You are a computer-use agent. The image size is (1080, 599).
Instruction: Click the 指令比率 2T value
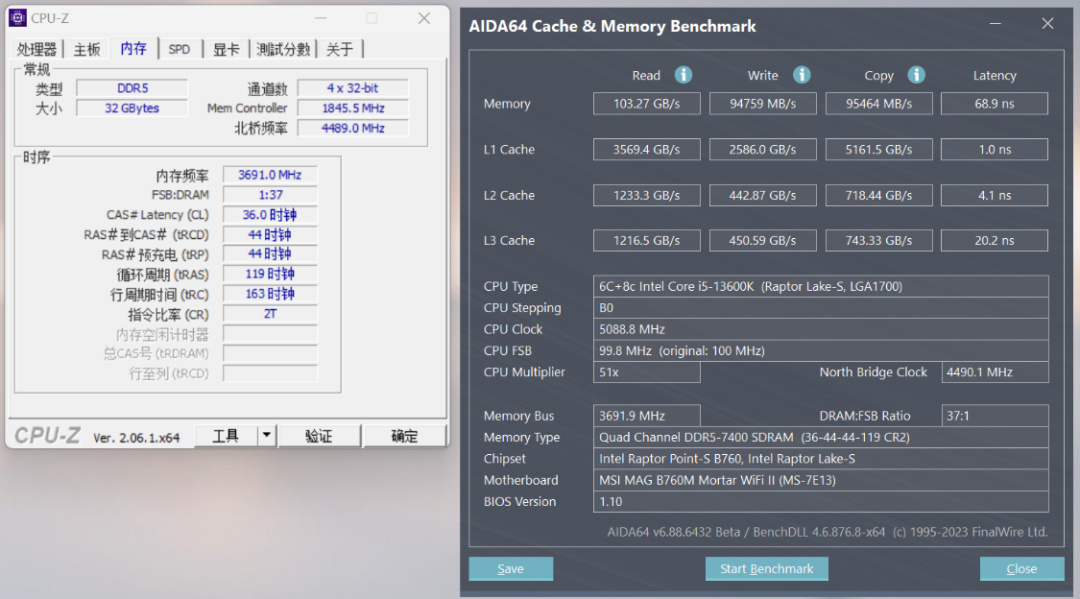270,314
